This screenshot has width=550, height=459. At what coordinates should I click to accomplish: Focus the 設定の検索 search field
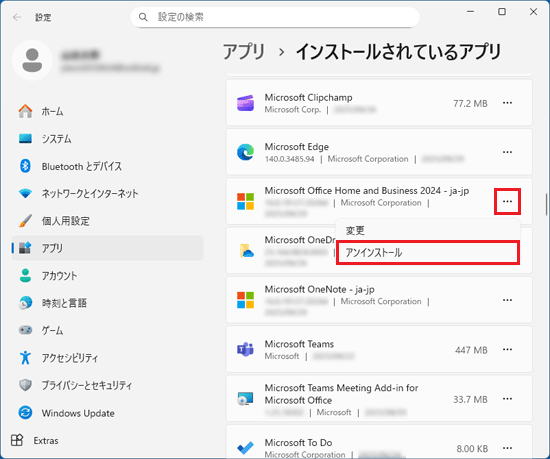coord(275,17)
